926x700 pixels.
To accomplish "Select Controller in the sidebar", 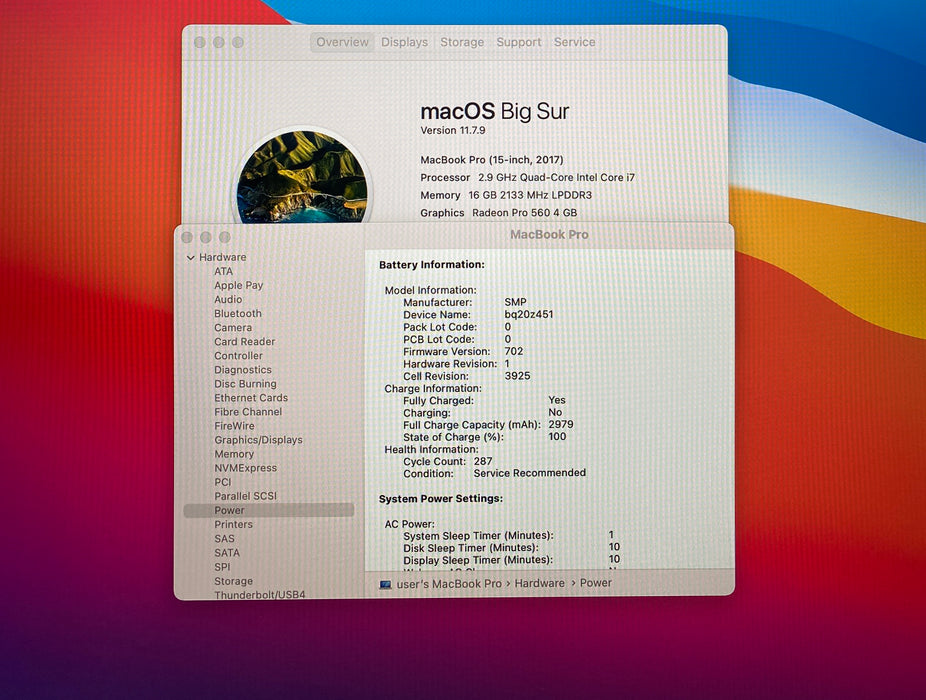I will [238, 356].
